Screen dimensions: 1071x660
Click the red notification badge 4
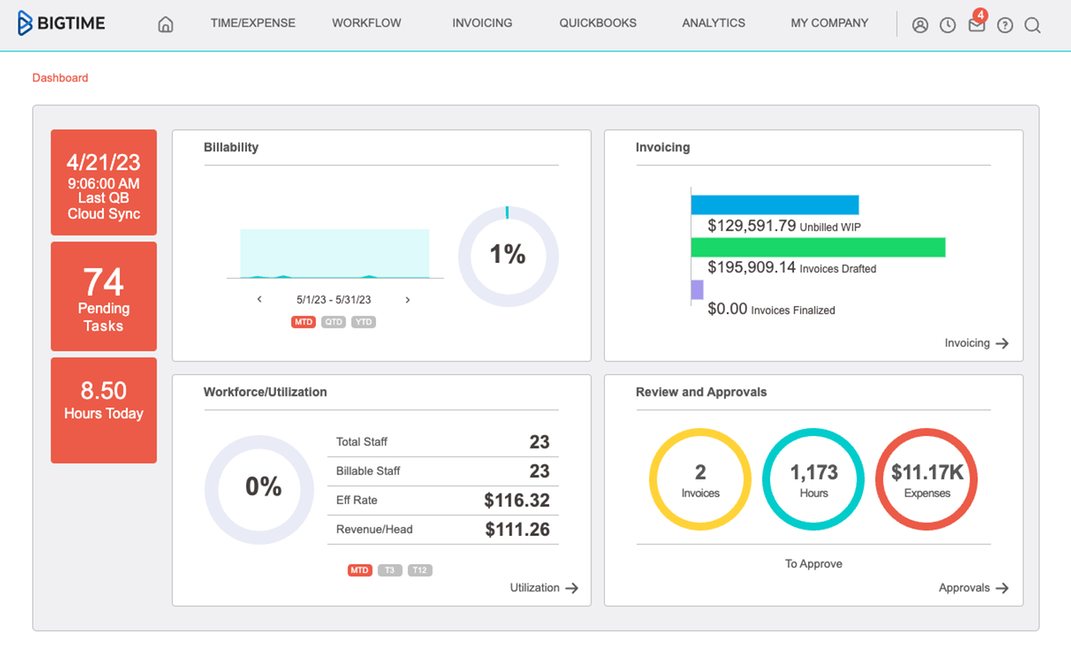980,15
